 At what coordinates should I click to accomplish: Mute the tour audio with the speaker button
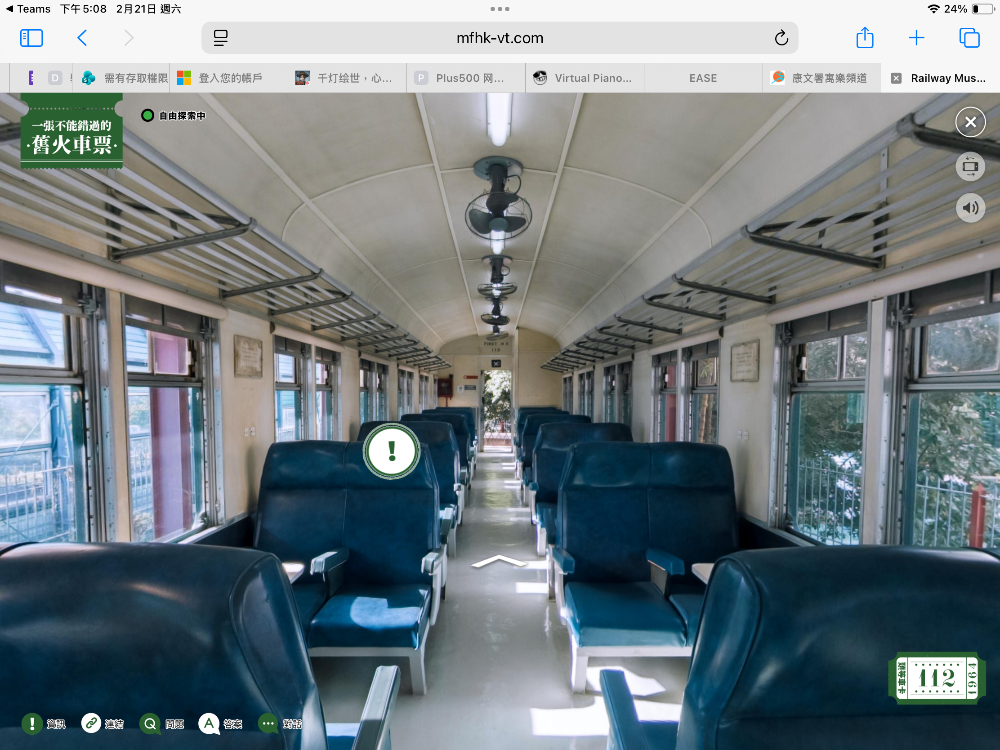coord(969,208)
